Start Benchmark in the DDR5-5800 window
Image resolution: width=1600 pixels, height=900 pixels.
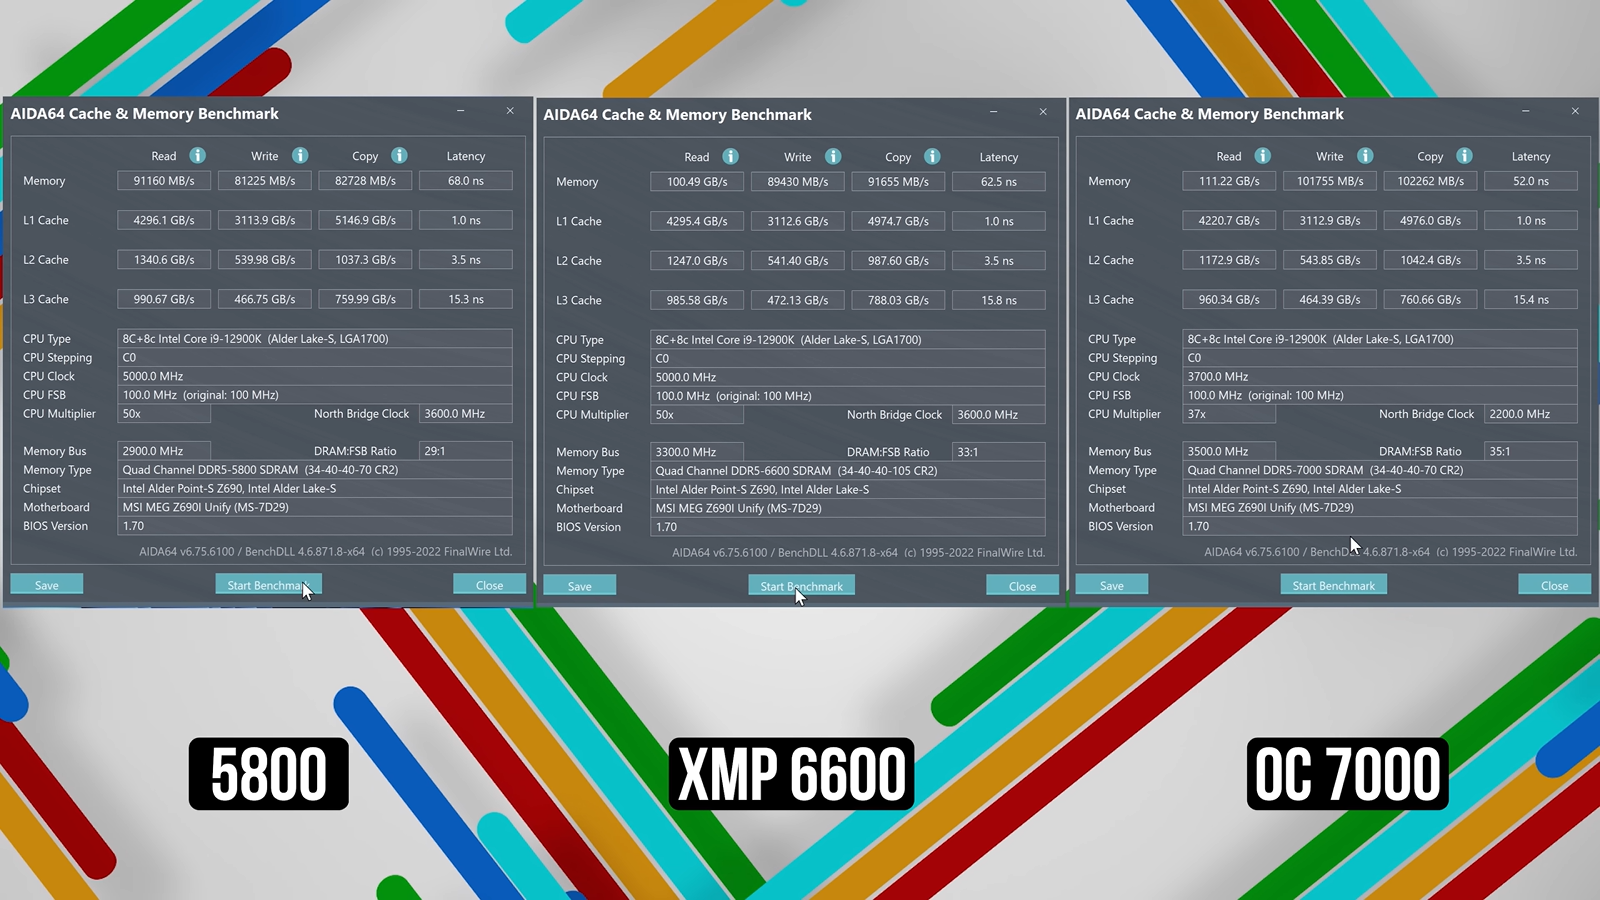pyautogui.click(x=268, y=585)
